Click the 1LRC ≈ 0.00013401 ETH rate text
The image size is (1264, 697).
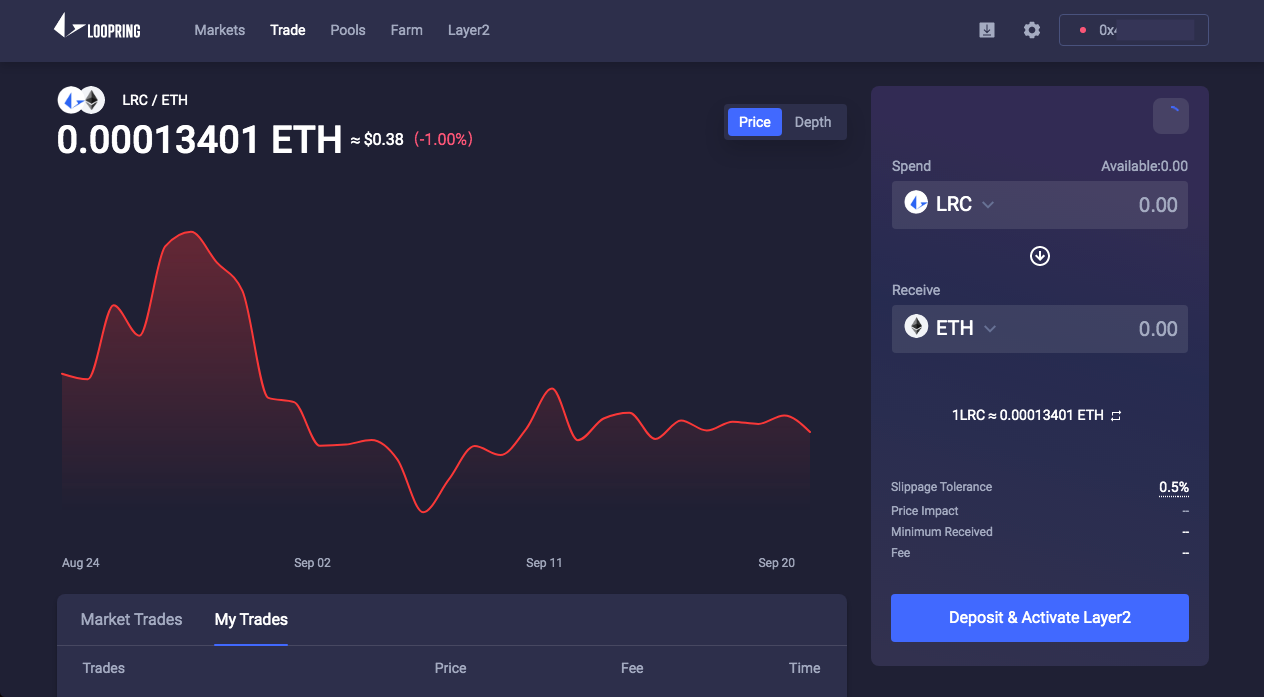(x=1028, y=415)
